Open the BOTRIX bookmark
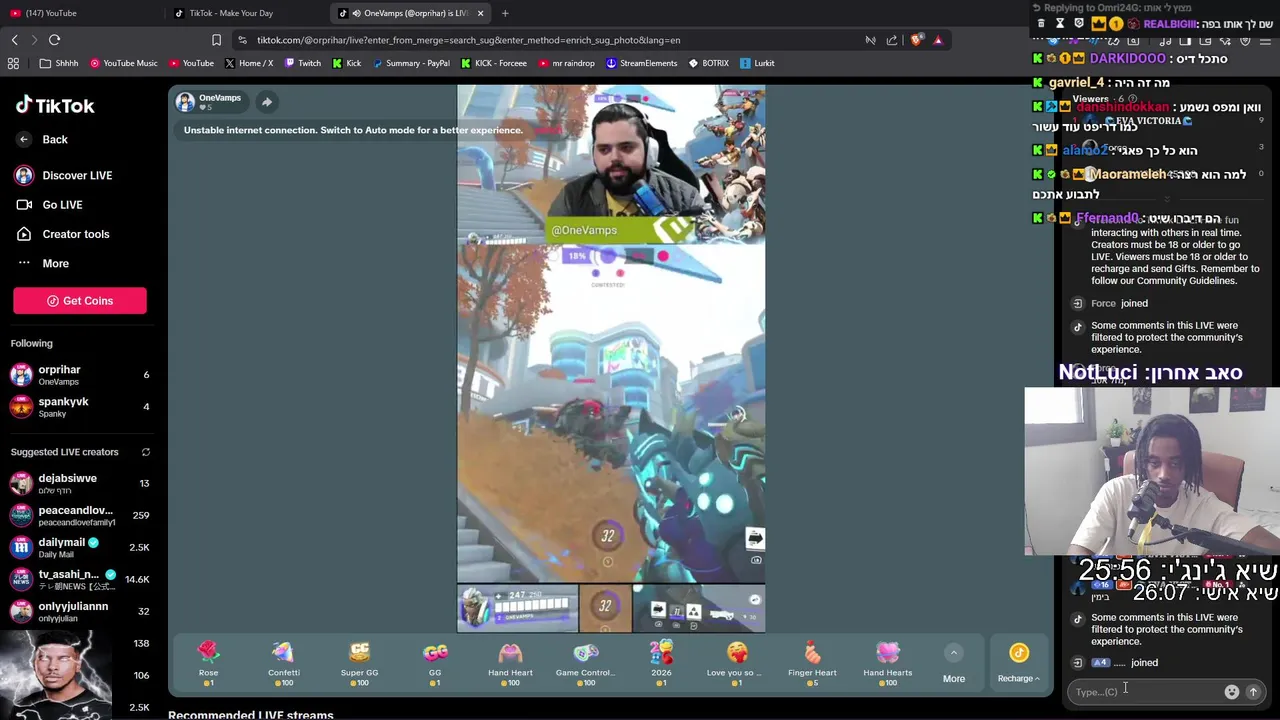Image resolution: width=1280 pixels, height=720 pixels. (x=708, y=63)
